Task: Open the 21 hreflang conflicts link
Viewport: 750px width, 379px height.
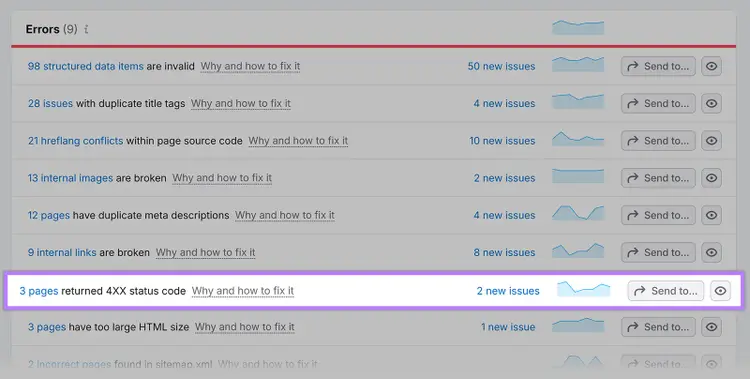Action: (x=76, y=141)
